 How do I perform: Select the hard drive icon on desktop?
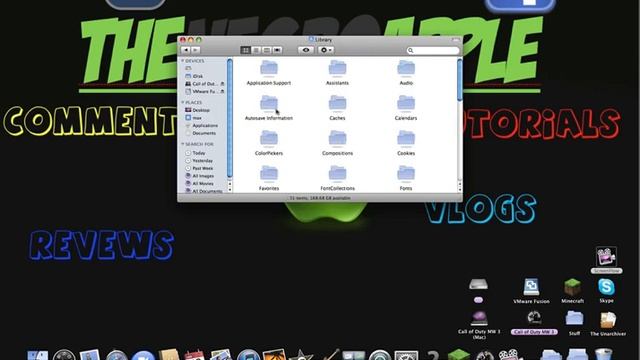(x=478, y=284)
